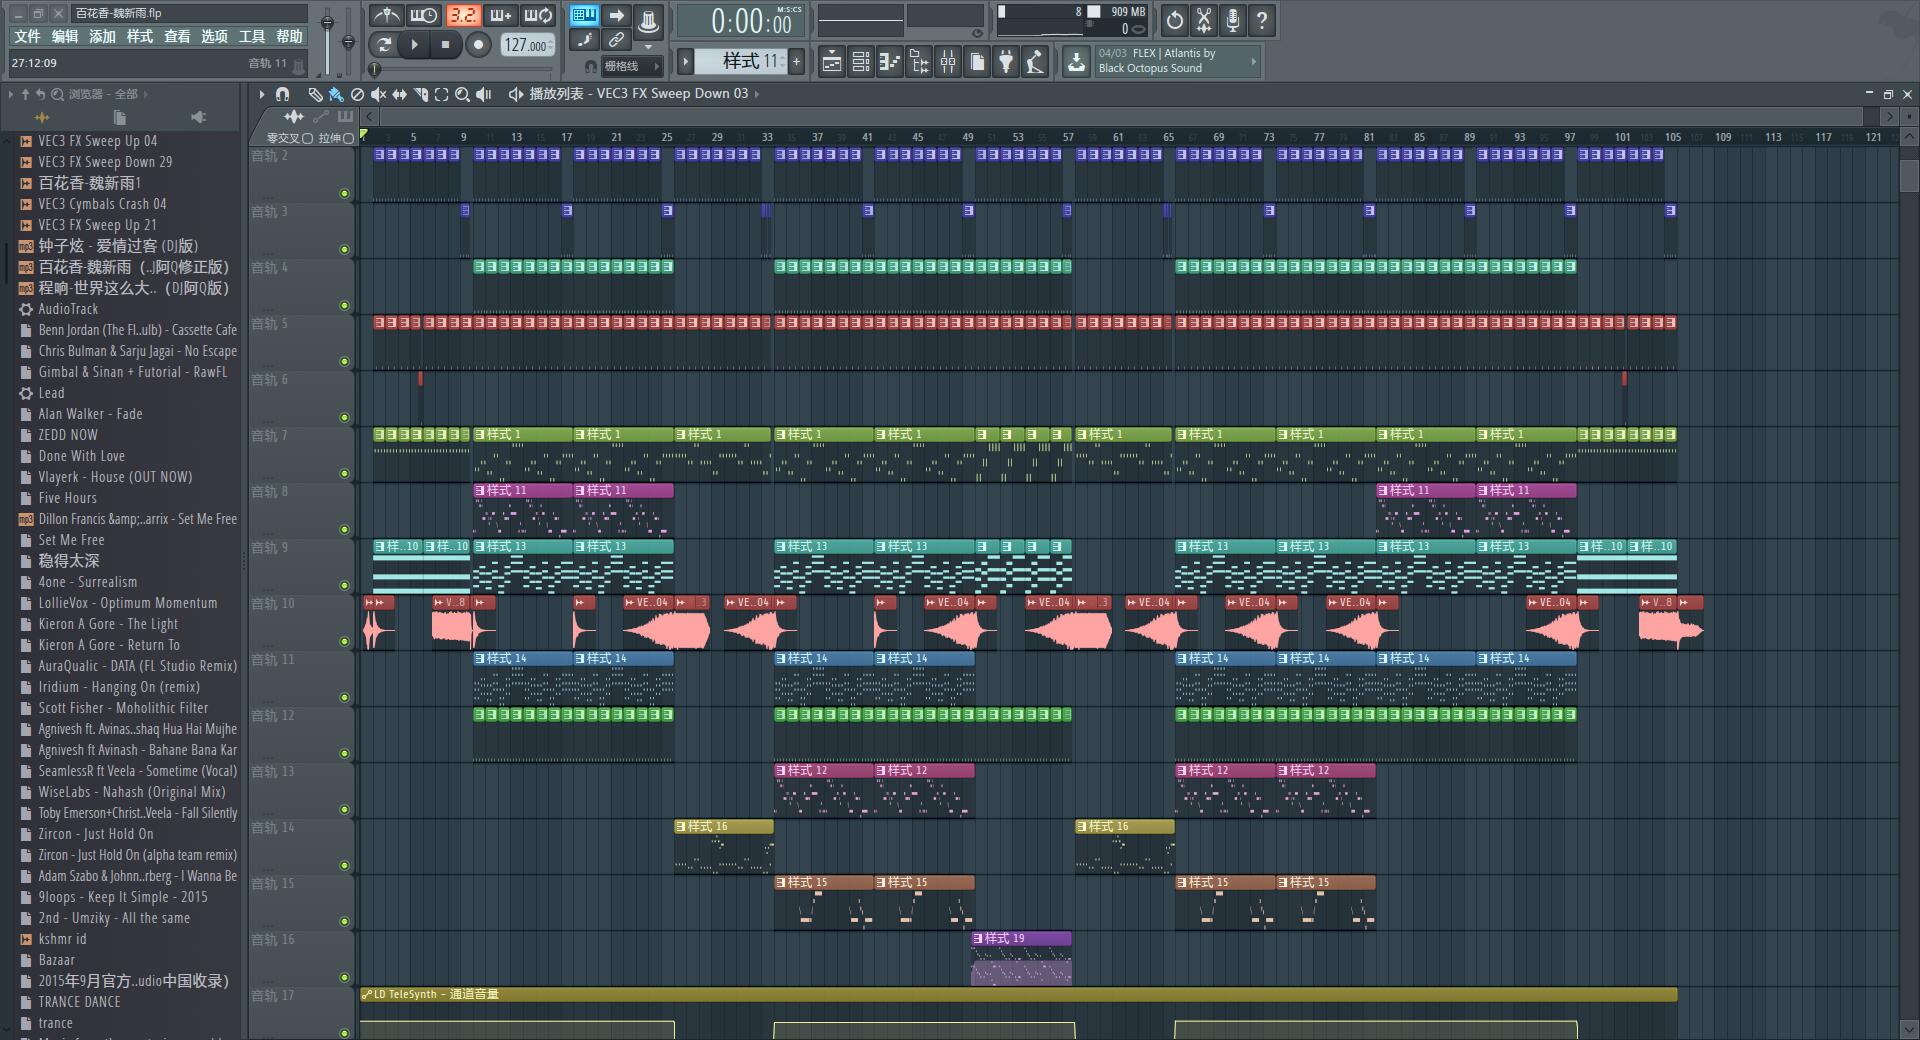
Task: Toggle the metronome icon
Action: (x=387, y=16)
